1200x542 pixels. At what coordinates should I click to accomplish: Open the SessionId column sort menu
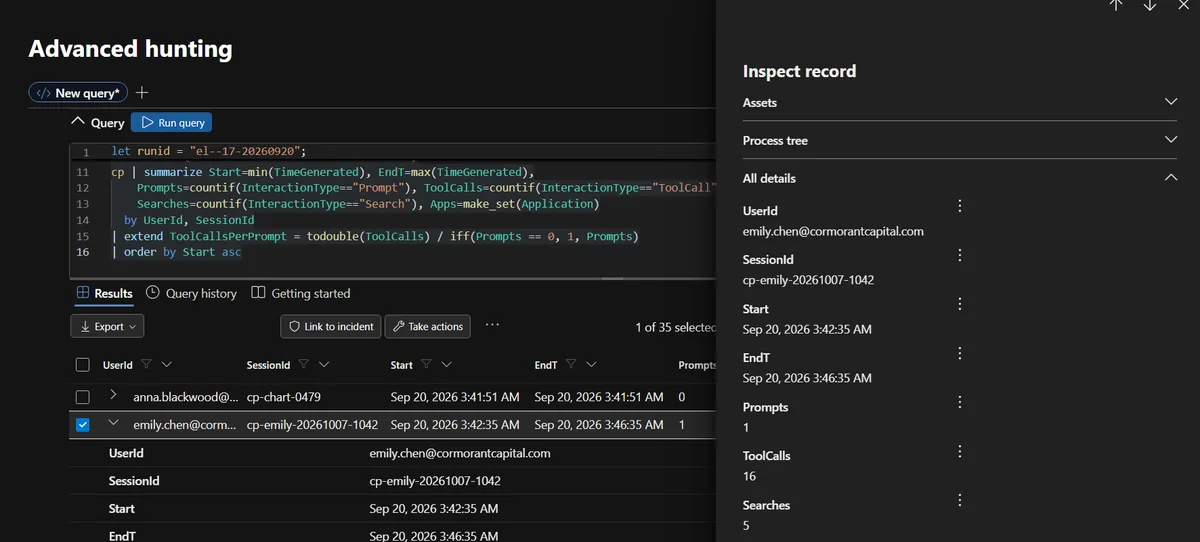click(324, 365)
